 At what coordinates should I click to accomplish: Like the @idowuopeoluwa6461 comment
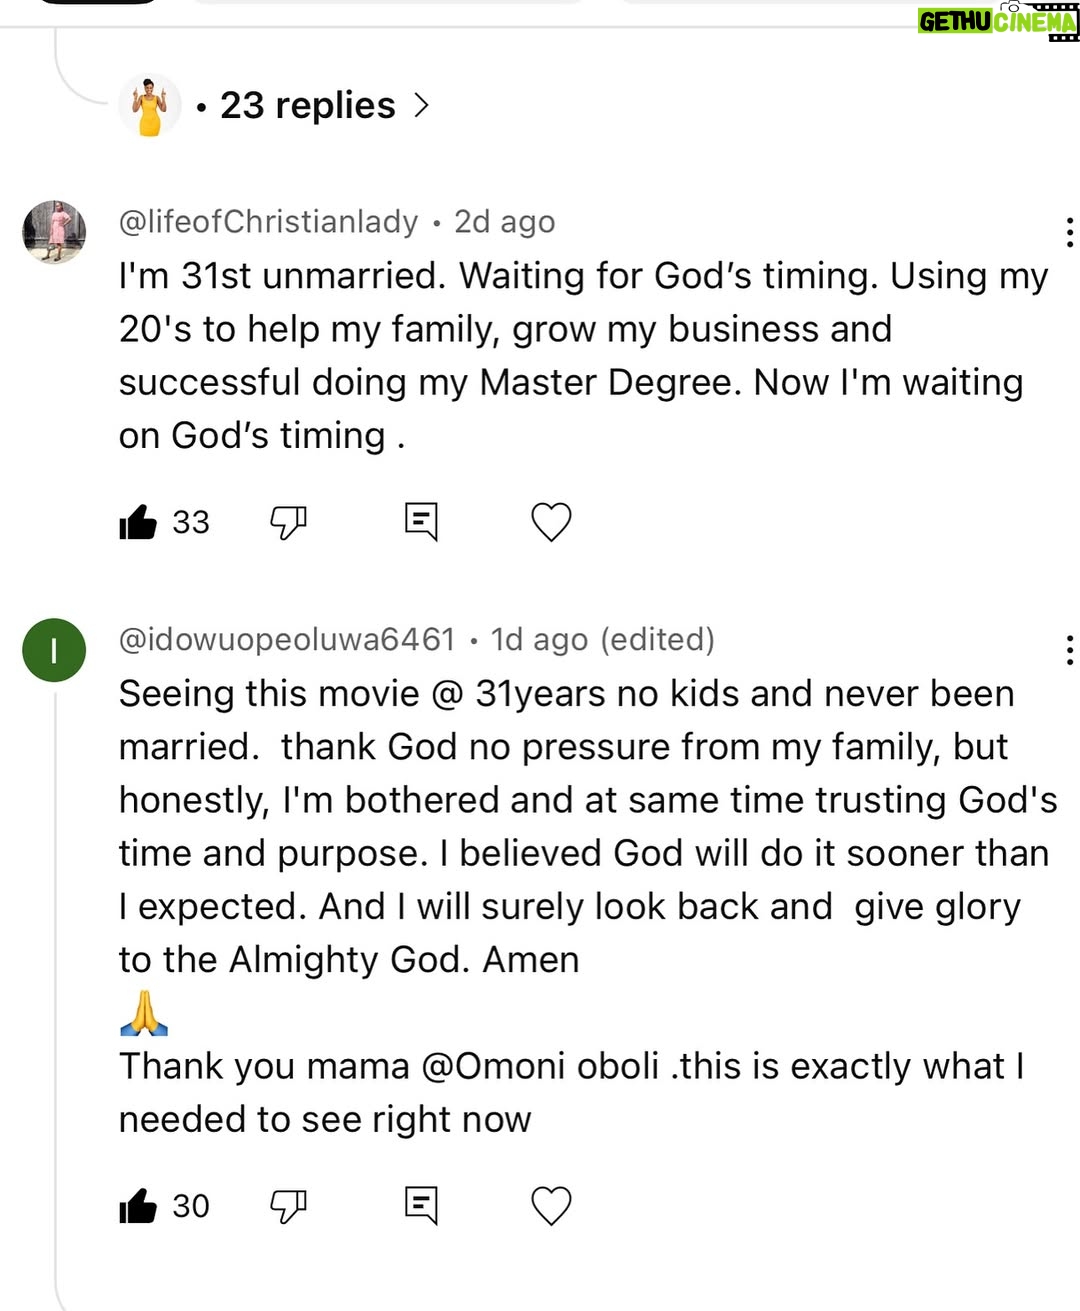(x=138, y=1206)
